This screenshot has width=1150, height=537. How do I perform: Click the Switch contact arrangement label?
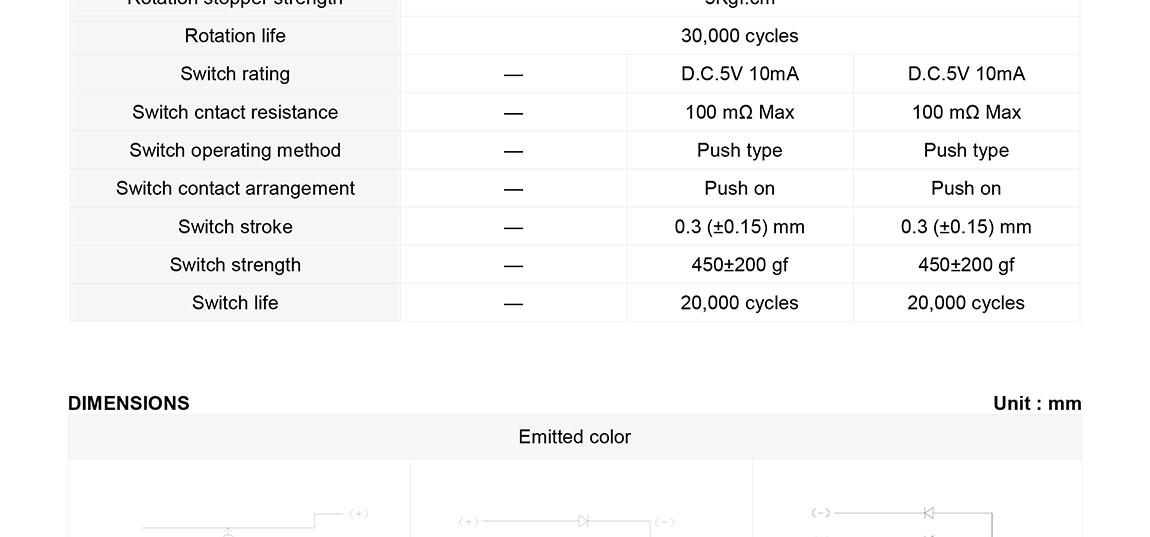[235, 188]
